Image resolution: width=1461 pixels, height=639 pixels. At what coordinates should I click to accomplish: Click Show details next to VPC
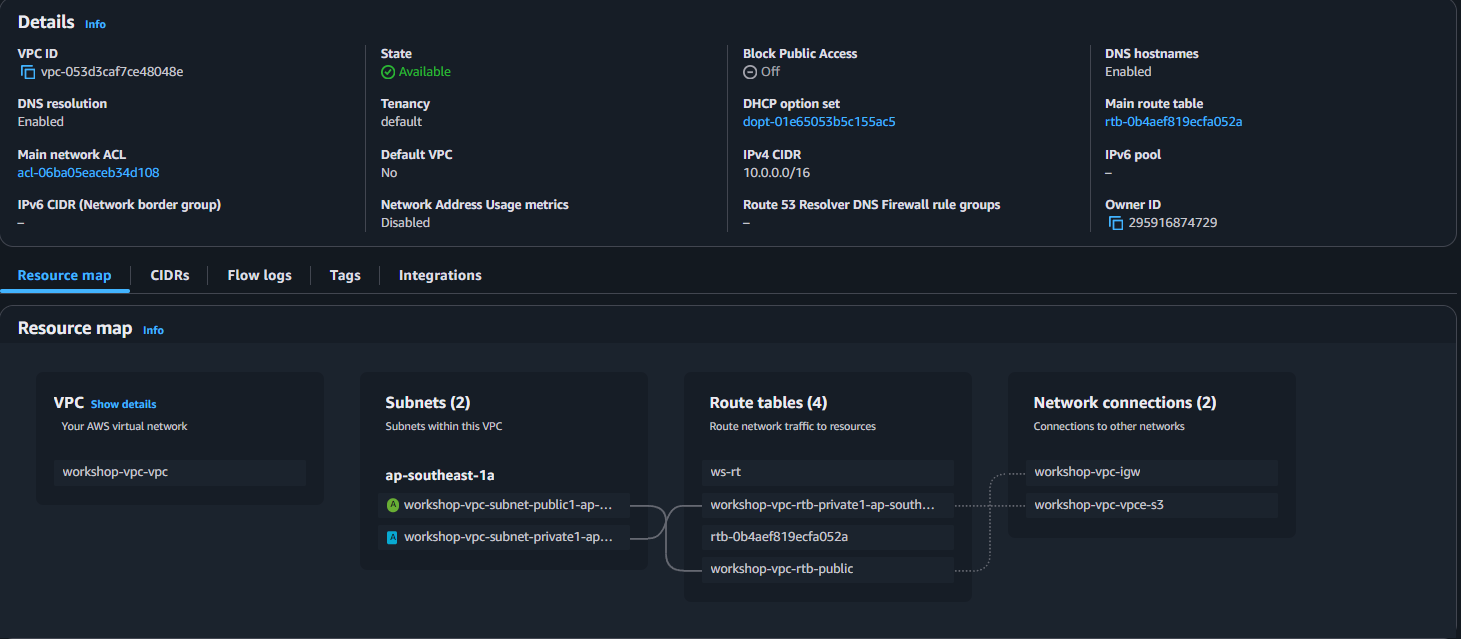123,403
